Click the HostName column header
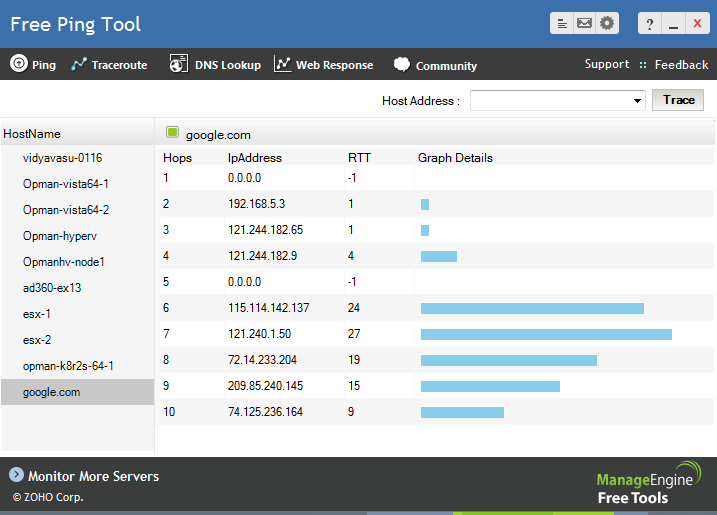717x515 pixels. (32, 134)
